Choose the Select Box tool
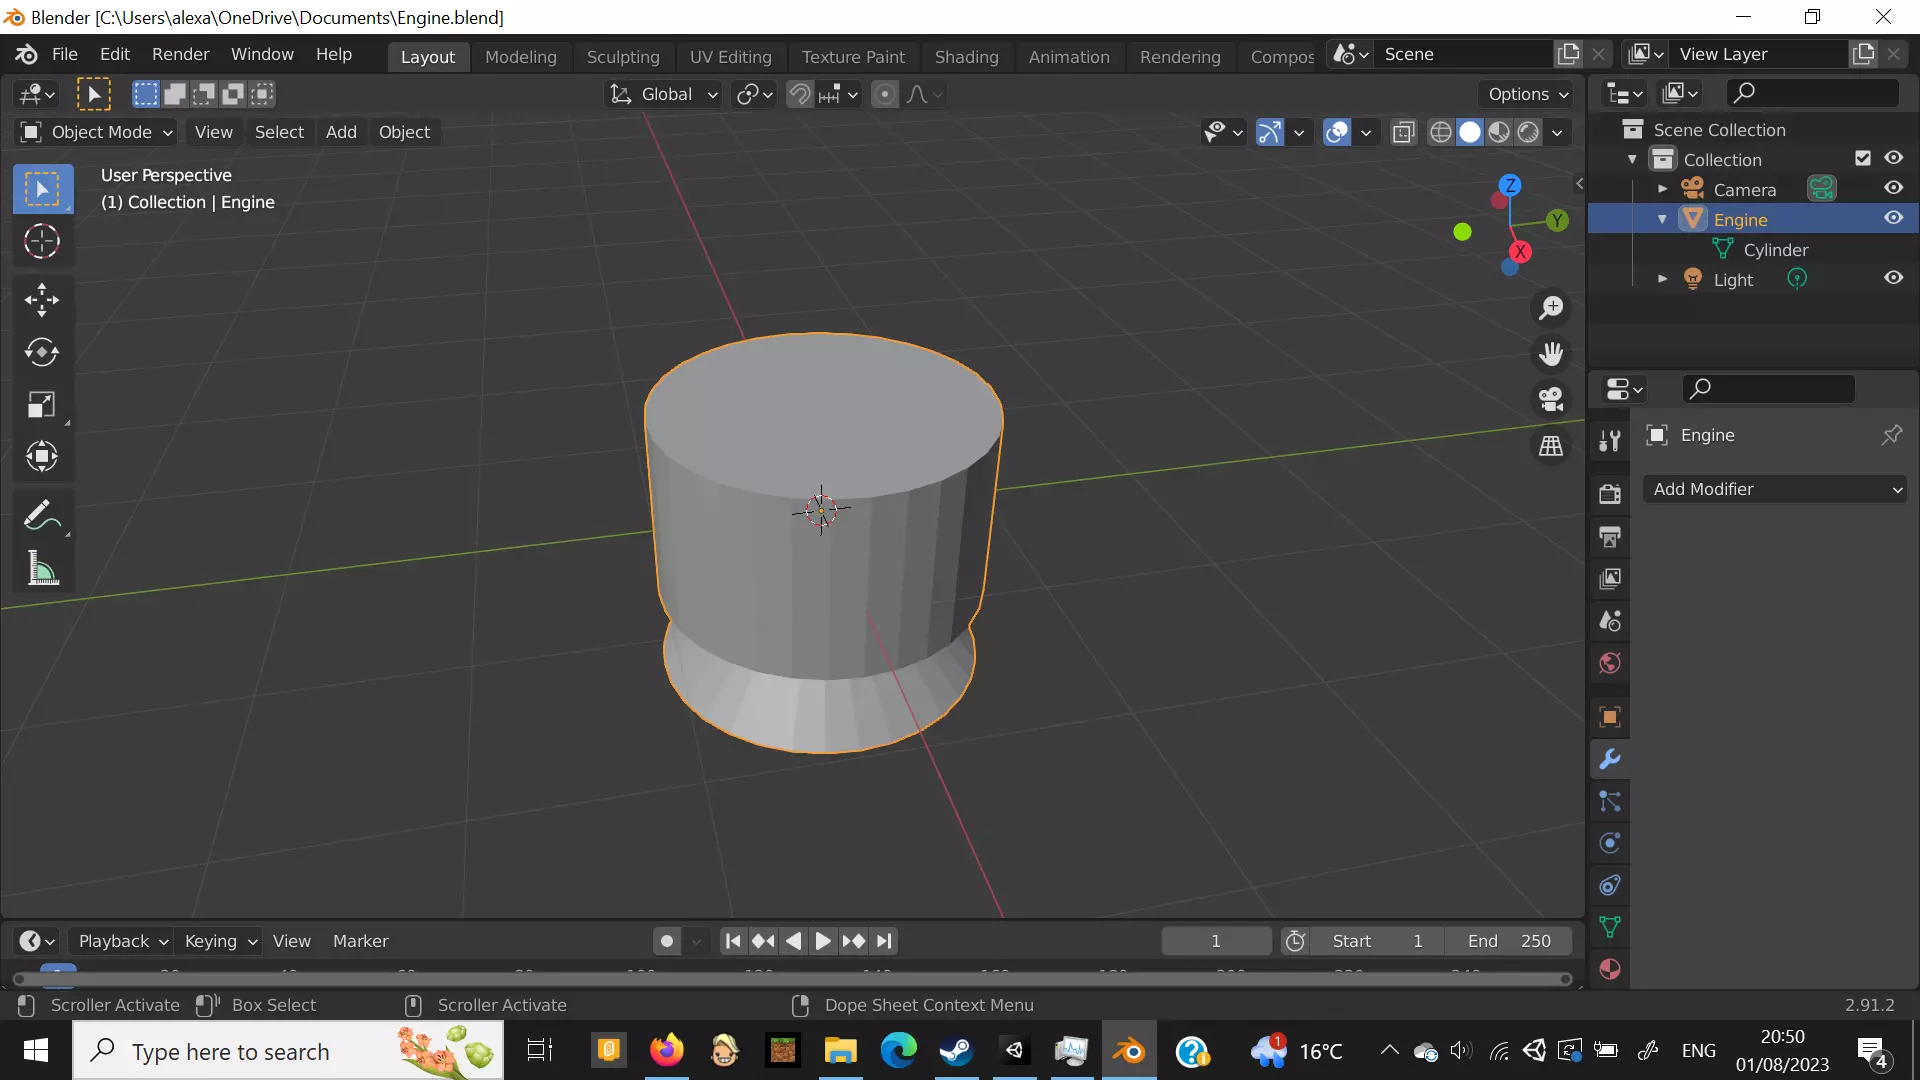The width and height of the screenshot is (1920, 1080). 42,189
